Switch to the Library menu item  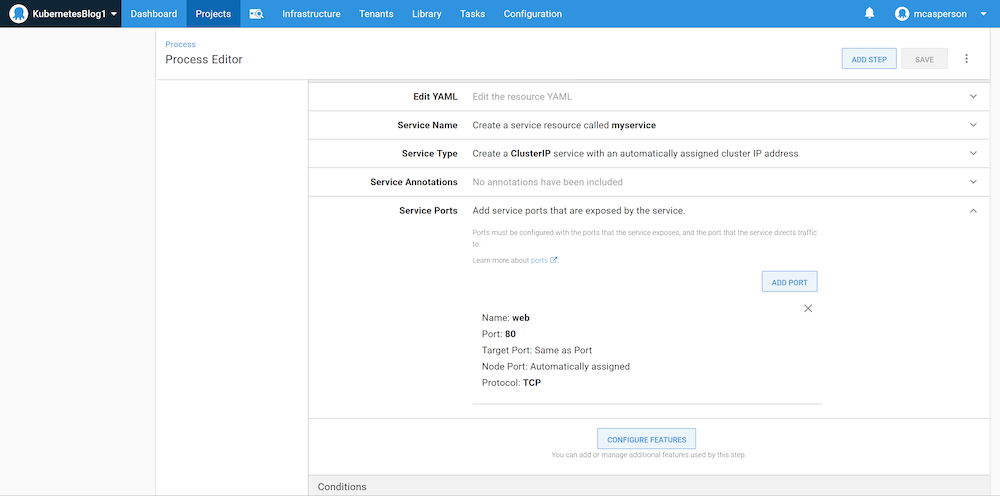tap(426, 14)
